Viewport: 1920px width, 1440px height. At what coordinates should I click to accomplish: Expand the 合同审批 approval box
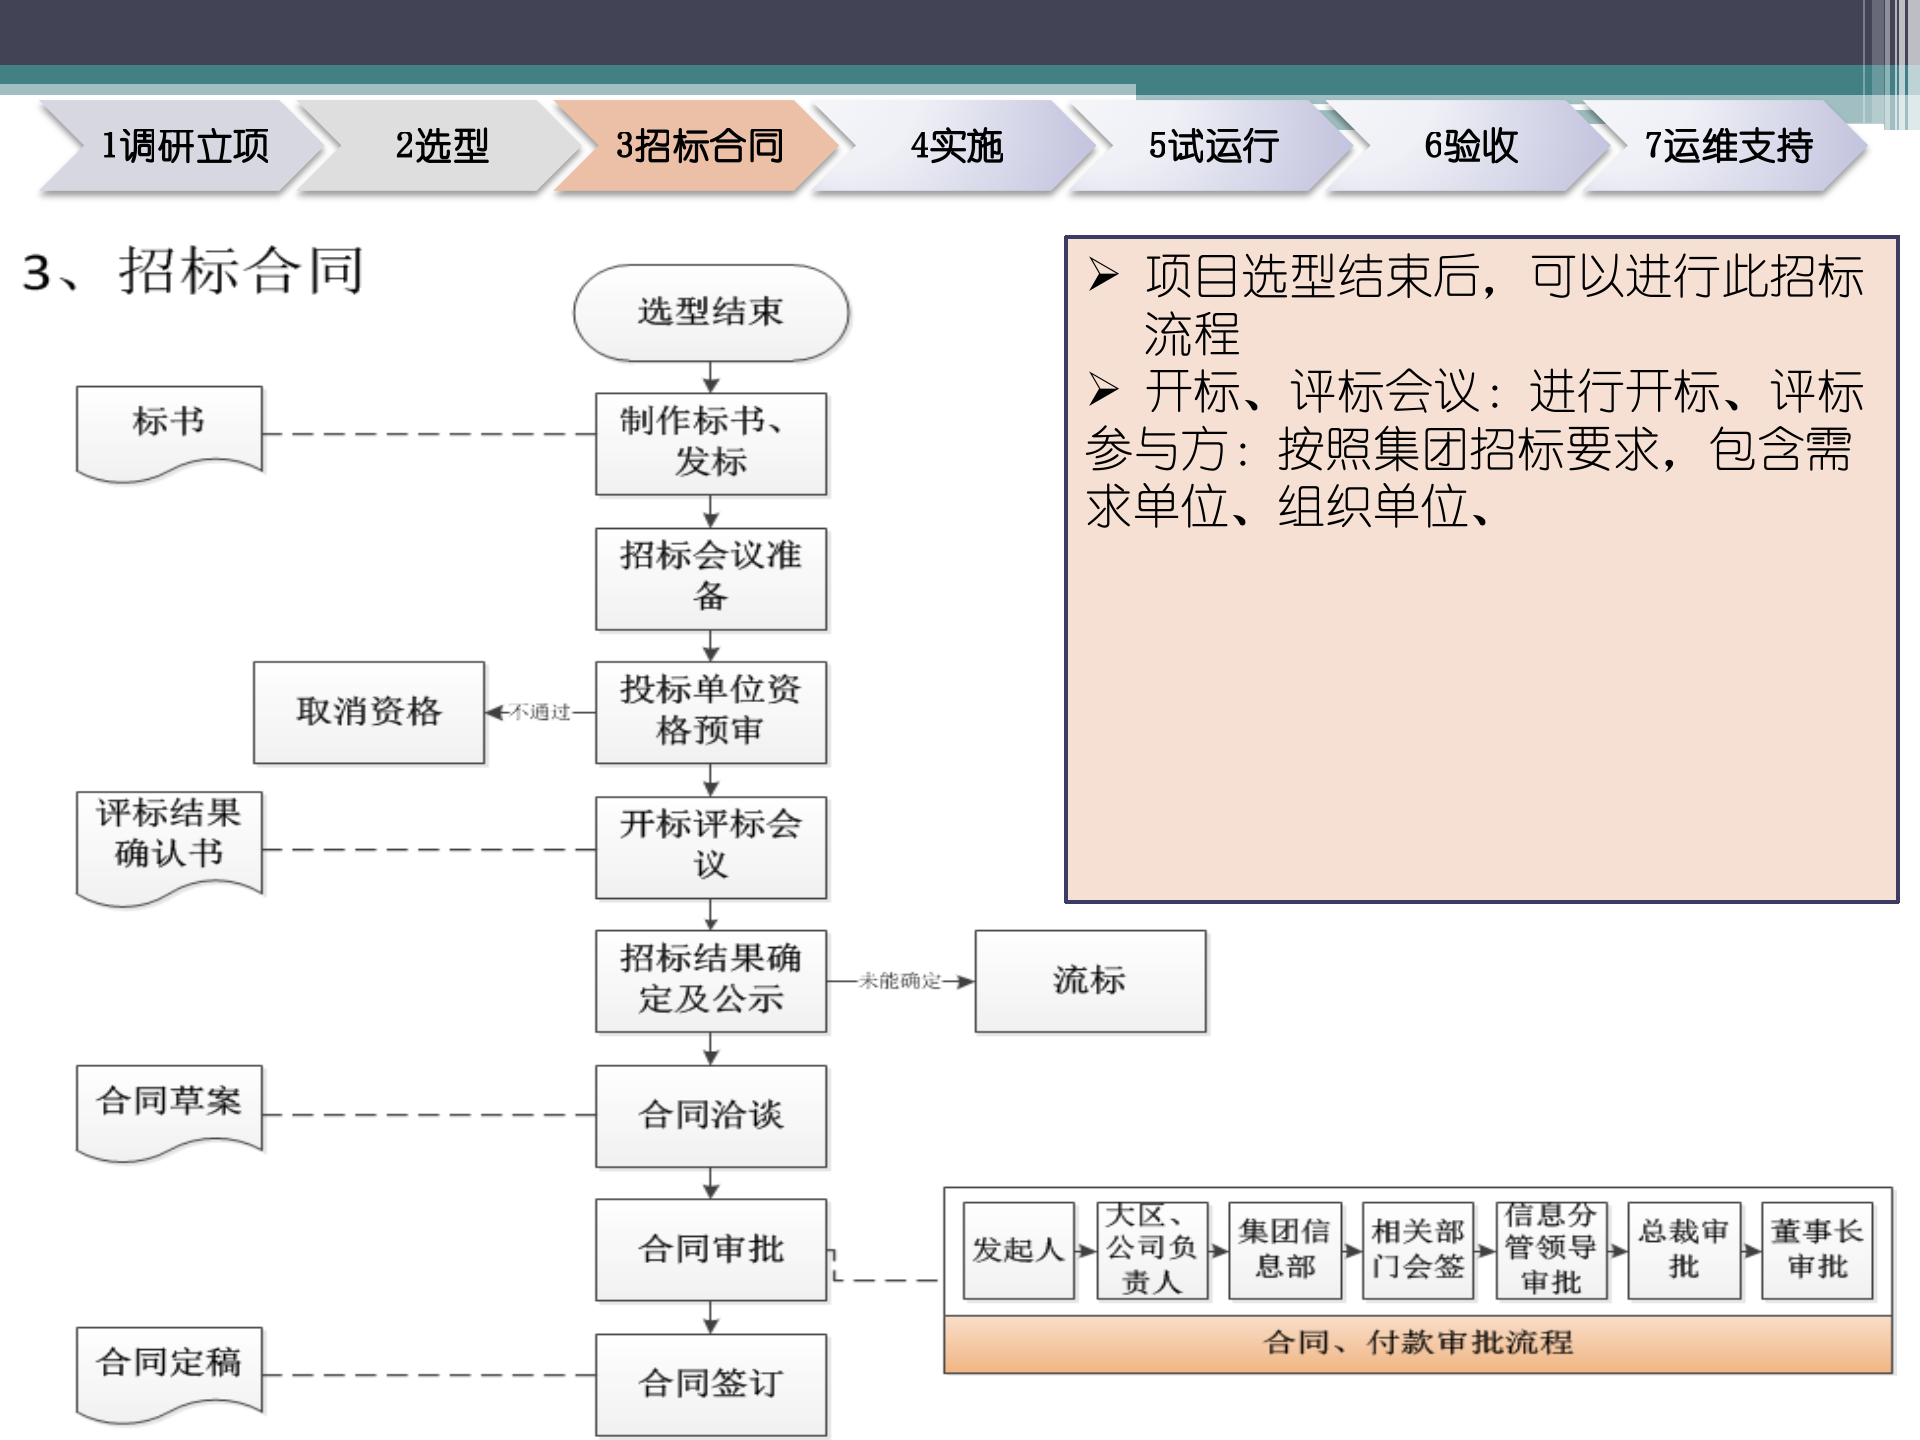712,1249
